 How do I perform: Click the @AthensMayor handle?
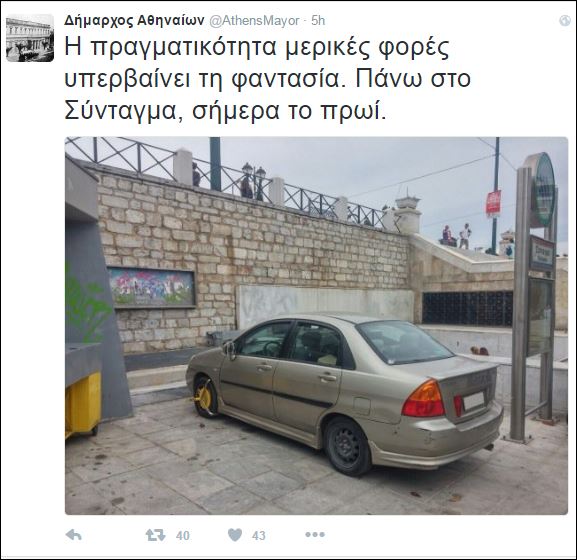[254, 21]
